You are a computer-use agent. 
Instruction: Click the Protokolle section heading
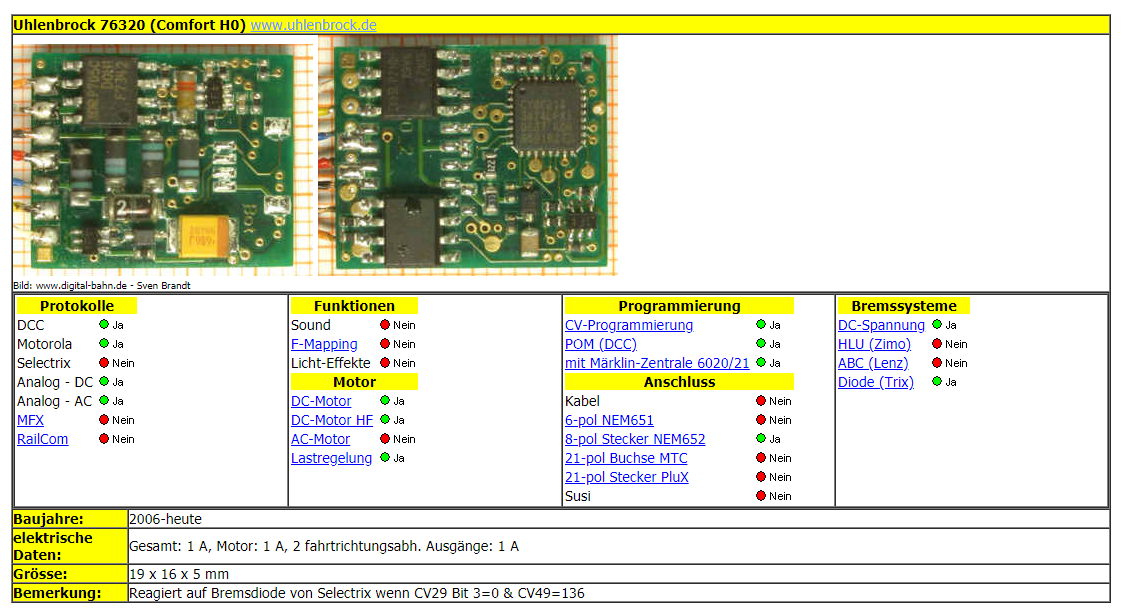click(77, 306)
